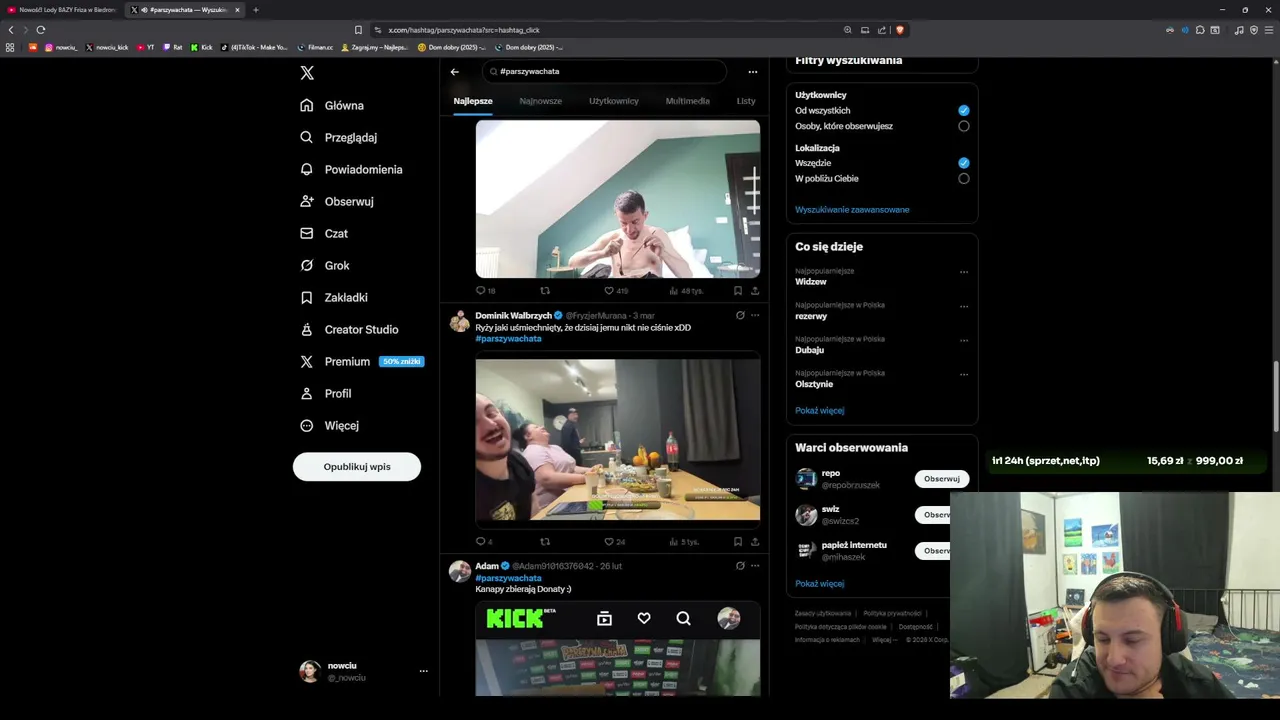The height and width of the screenshot is (720, 1280).
Task: Select the Od wszystkich radio option
Action: click(964, 111)
